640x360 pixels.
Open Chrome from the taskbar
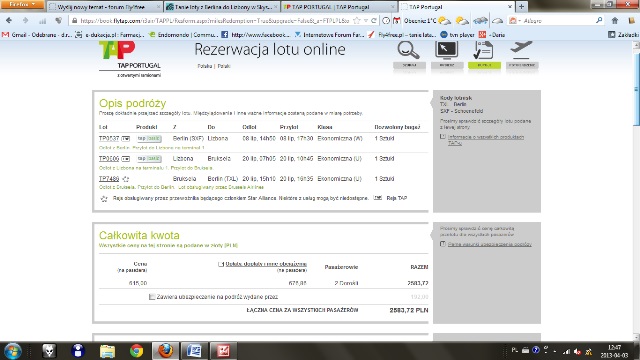coord(136,351)
